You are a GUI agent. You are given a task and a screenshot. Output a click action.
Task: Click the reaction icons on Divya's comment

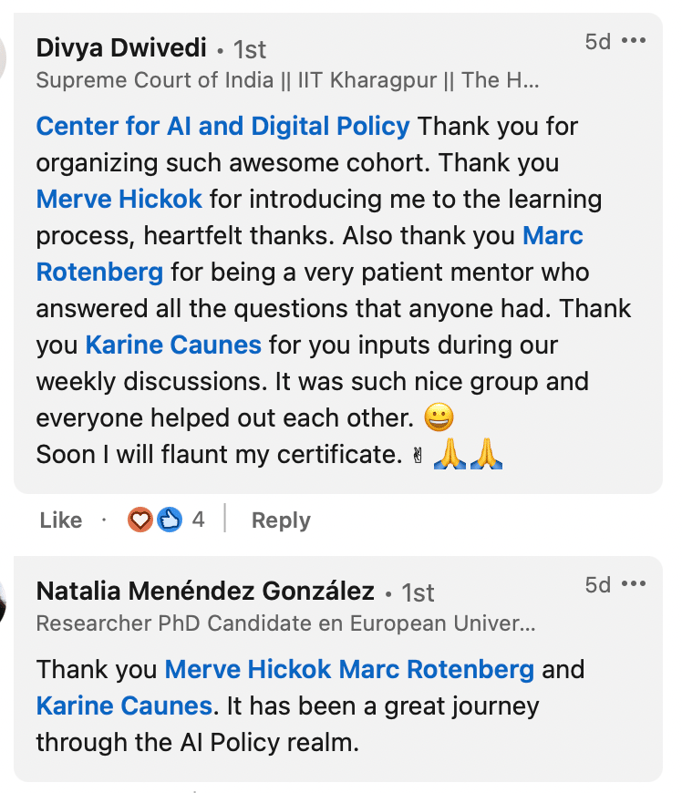(155, 520)
